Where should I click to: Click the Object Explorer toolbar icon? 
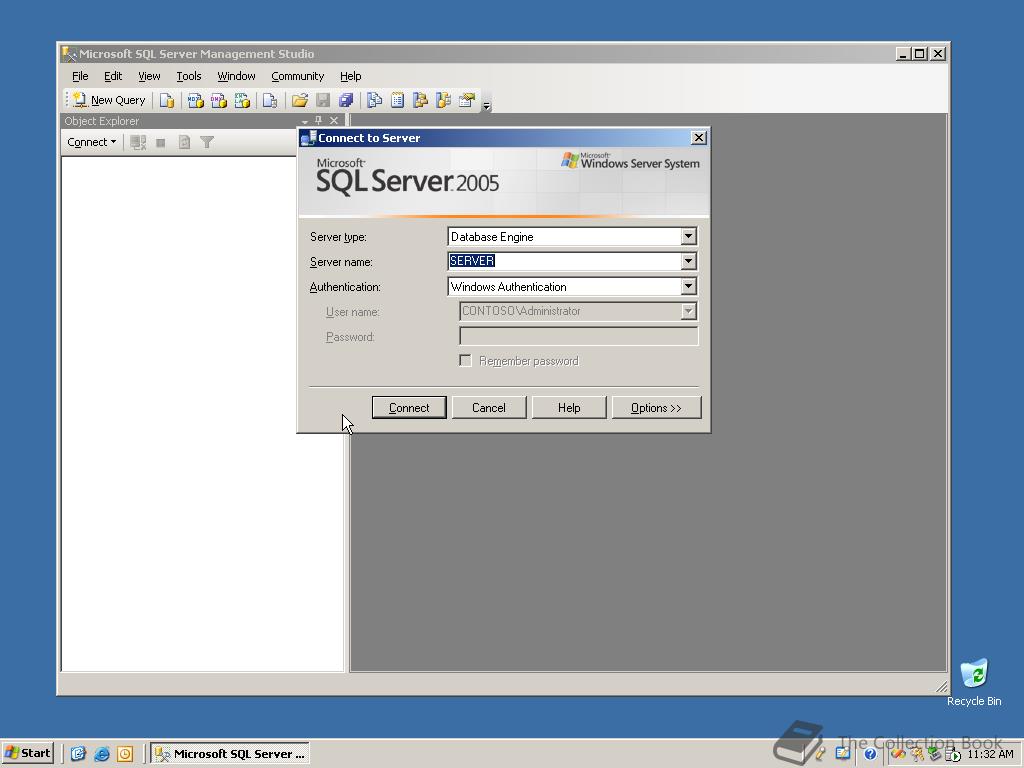[420, 100]
